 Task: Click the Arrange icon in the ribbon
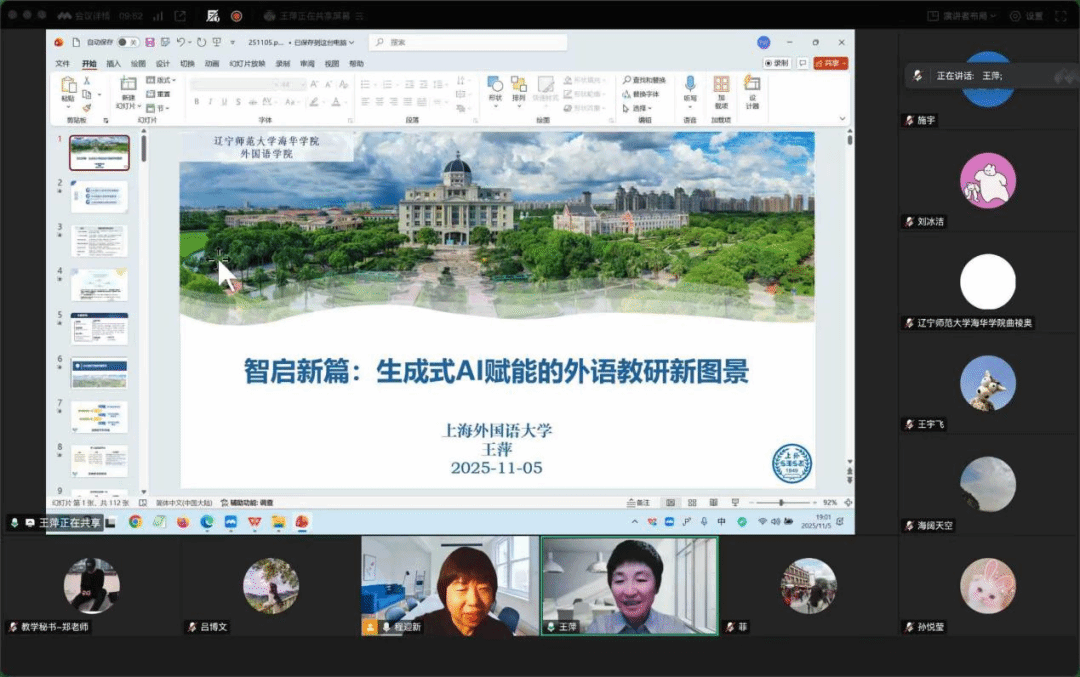coord(518,86)
